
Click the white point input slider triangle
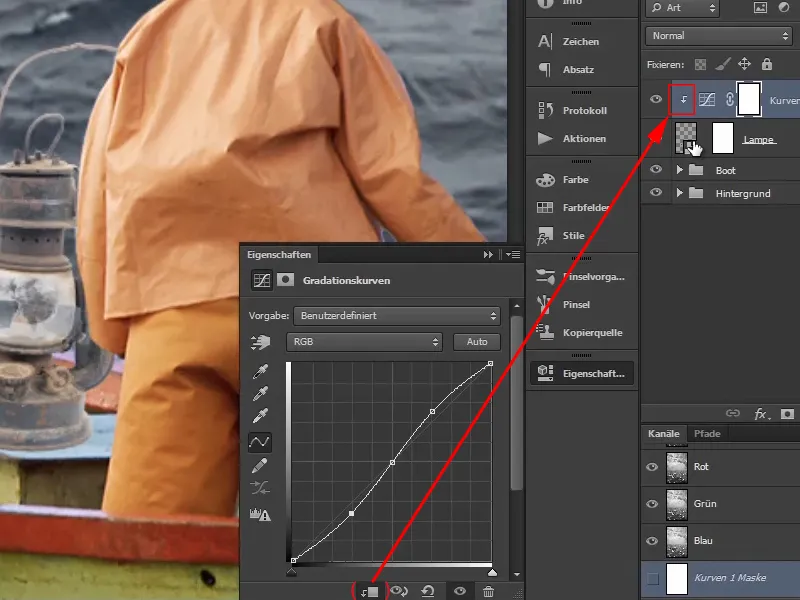(x=492, y=572)
